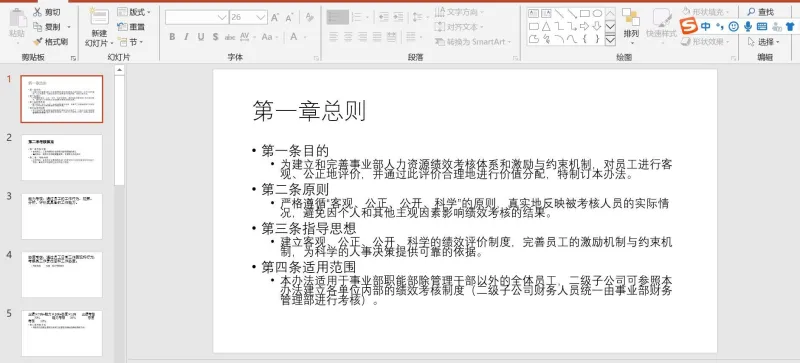
Task: Click the Sogou microphone voice input icon
Action: pos(748,27)
